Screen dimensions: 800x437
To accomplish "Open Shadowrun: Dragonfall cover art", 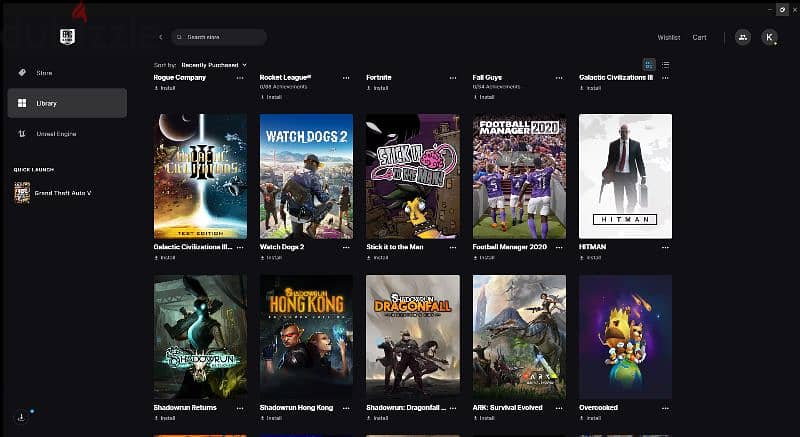I will pyautogui.click(x=413, y=337).
